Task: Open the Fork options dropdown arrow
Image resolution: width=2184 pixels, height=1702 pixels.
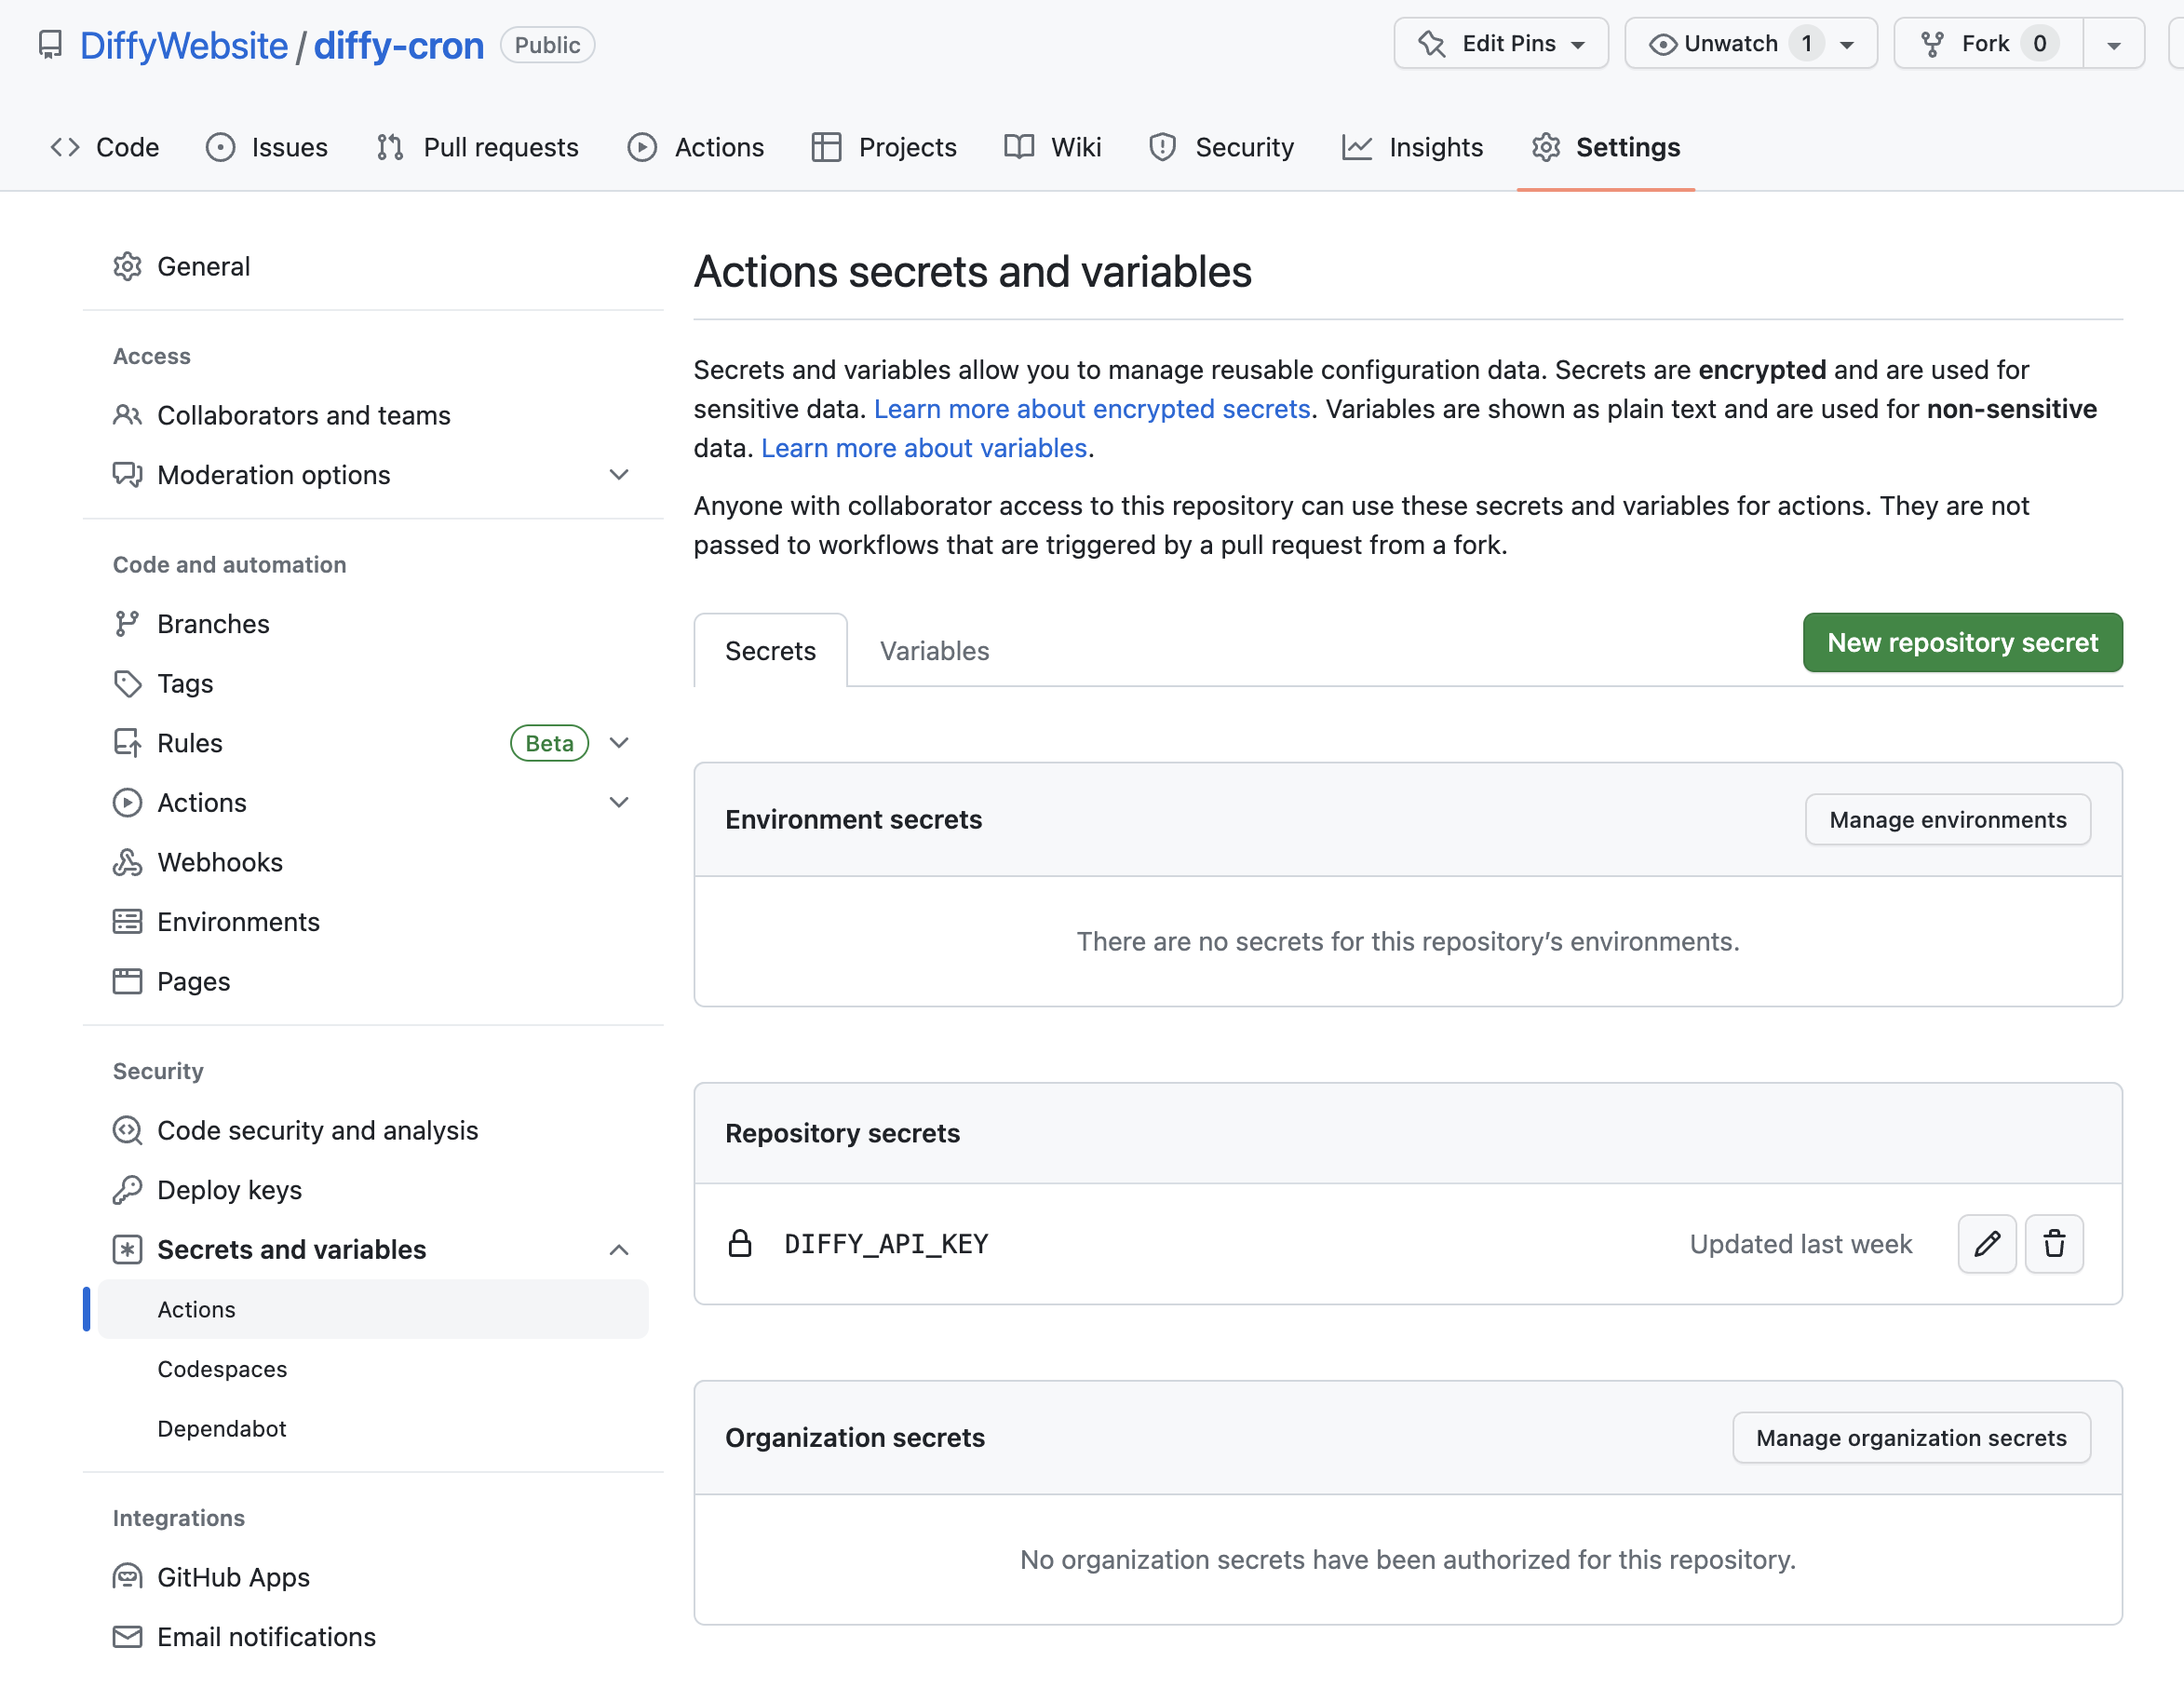Action: tap(2114, 45)
